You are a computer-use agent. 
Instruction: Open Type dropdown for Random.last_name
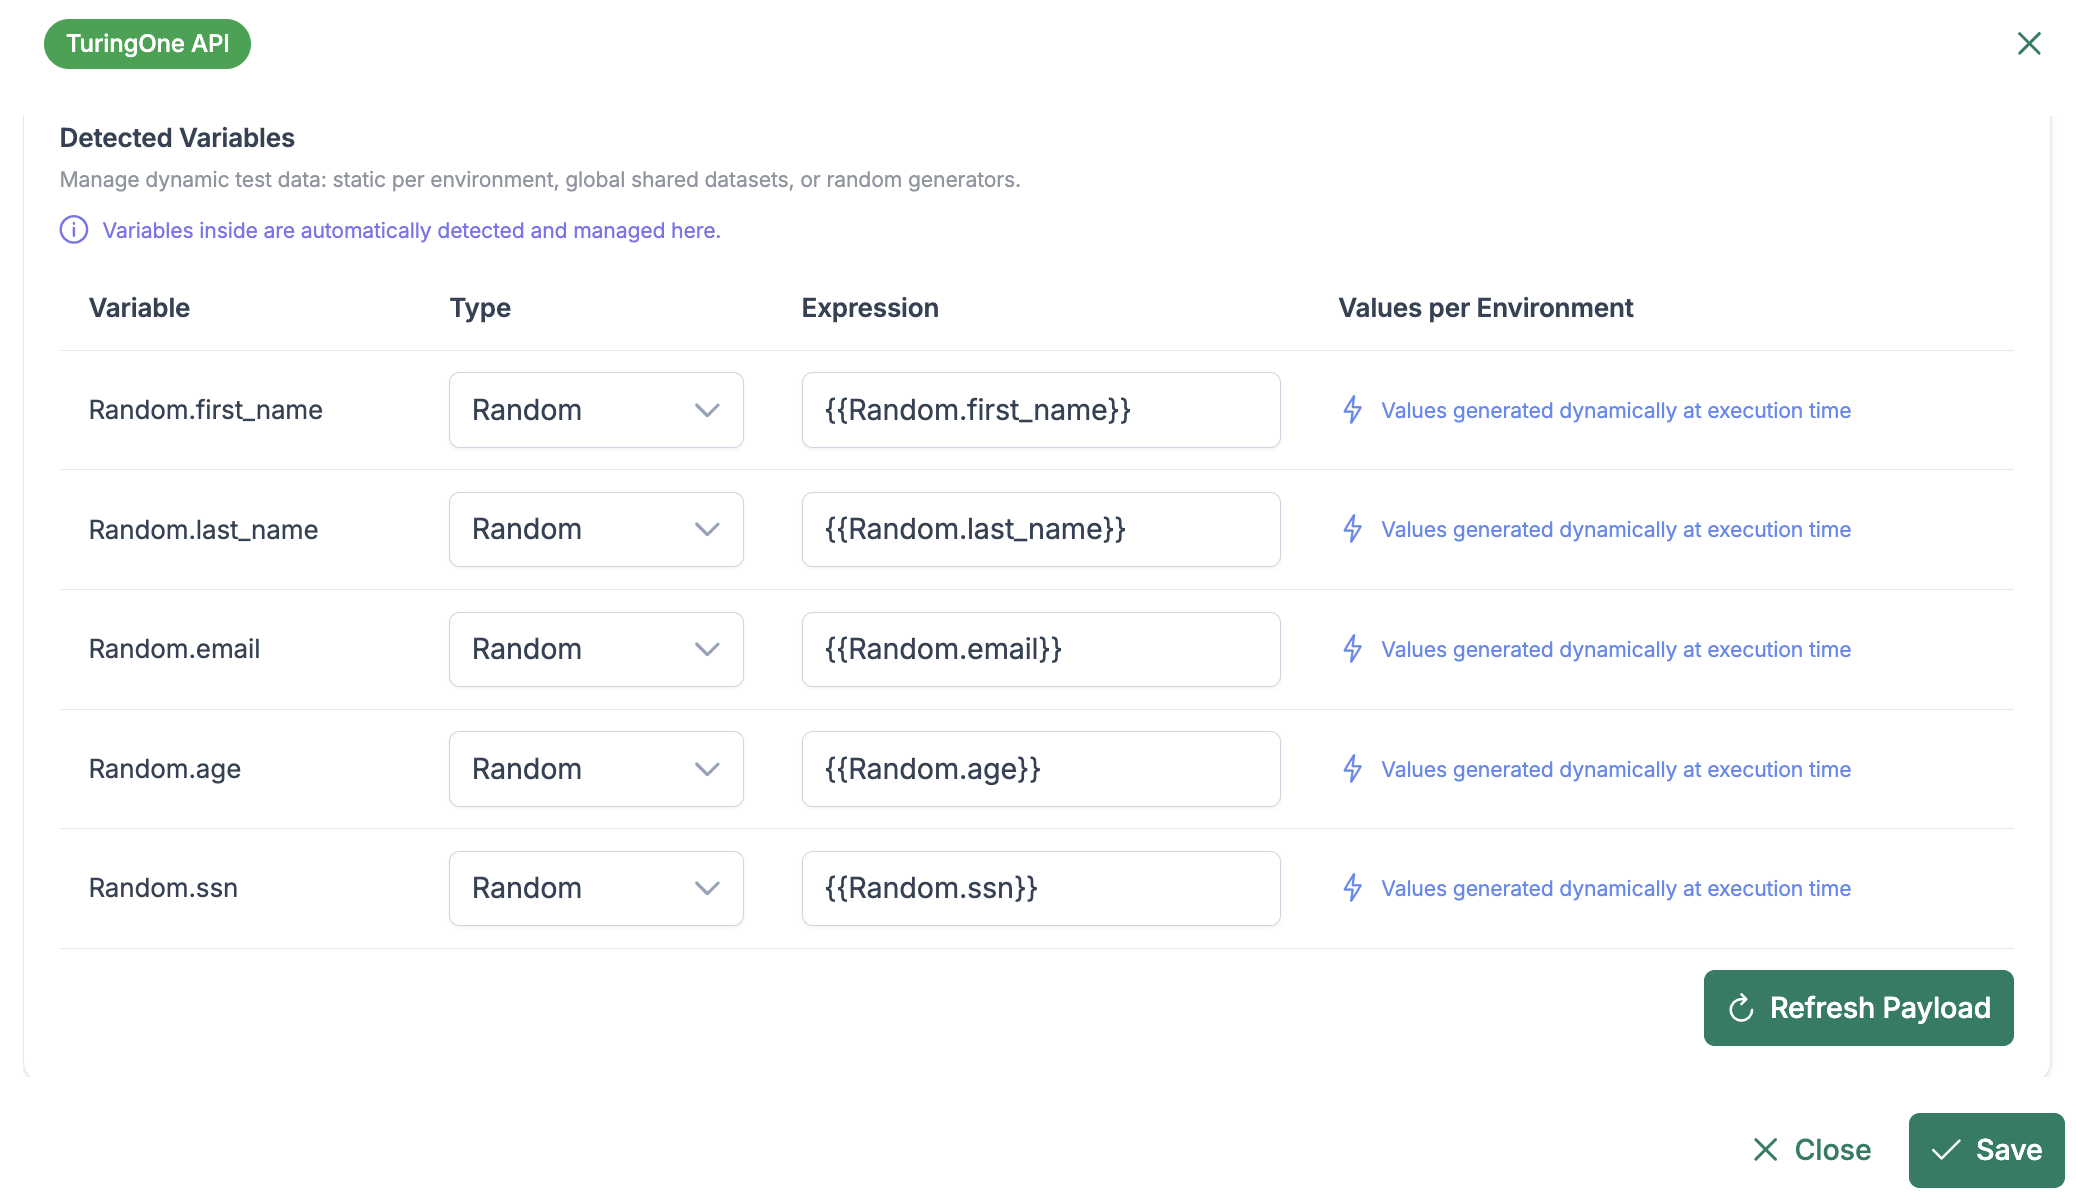pos(596,529)
